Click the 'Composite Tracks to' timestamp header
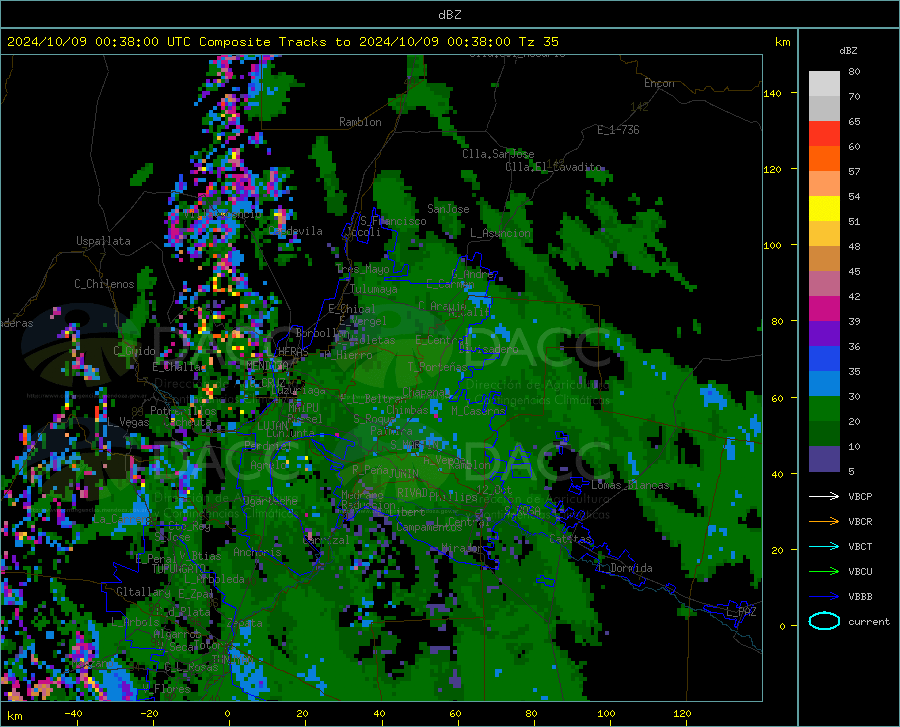900x727 pixels. click(282, 42)
